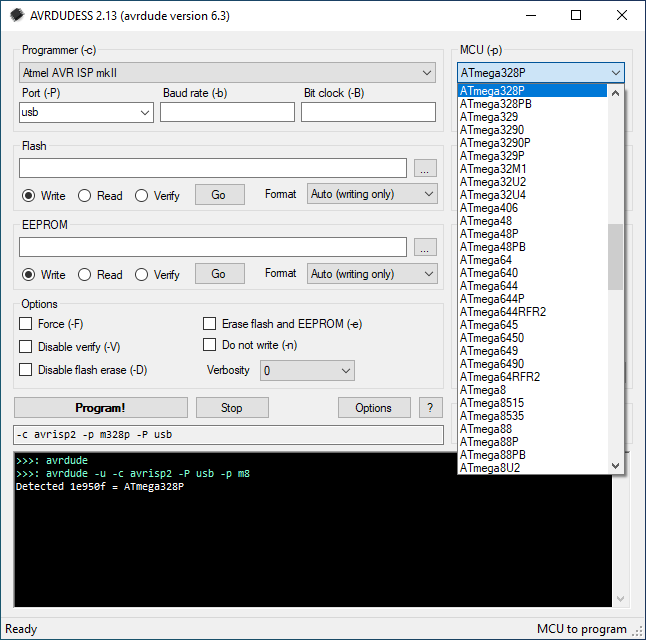Click console output scrollbar down arrow
The height and width of the screenshot is (640, 646).
[x=620, y=599]
